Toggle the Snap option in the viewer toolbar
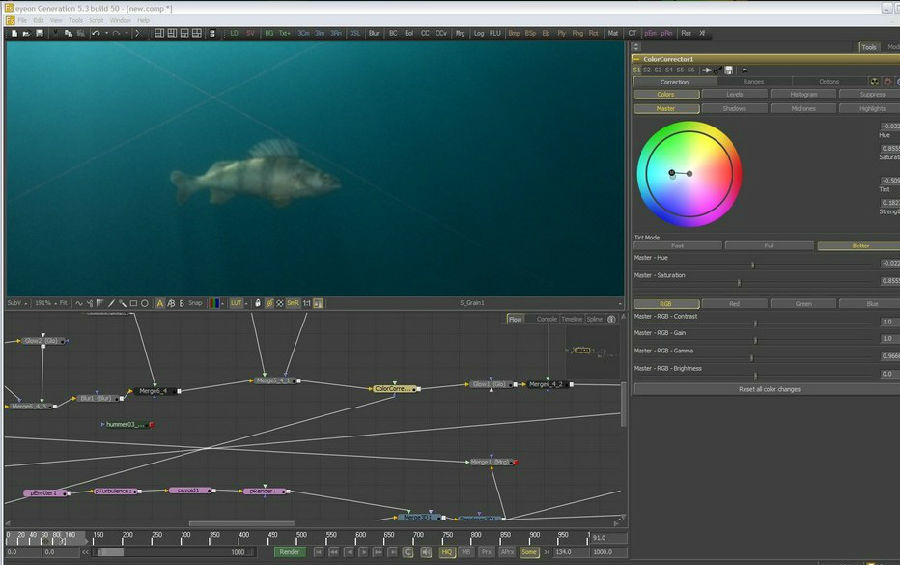900x565 pixels. [x=195, y=303]
